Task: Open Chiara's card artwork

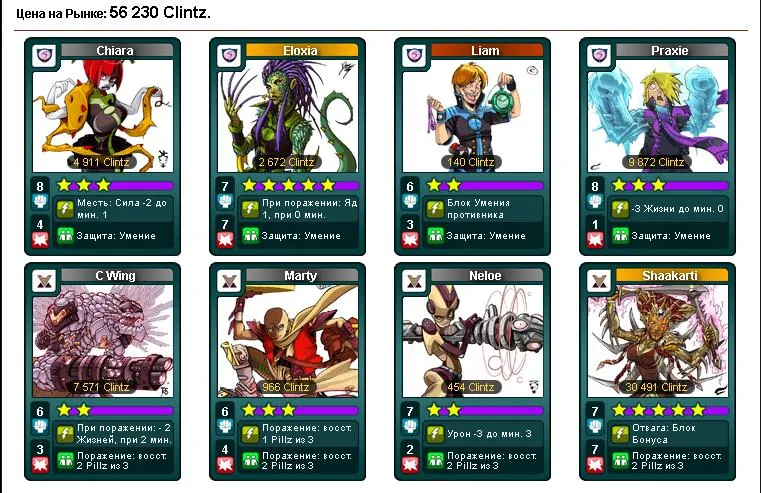Action: pos(103,115)
